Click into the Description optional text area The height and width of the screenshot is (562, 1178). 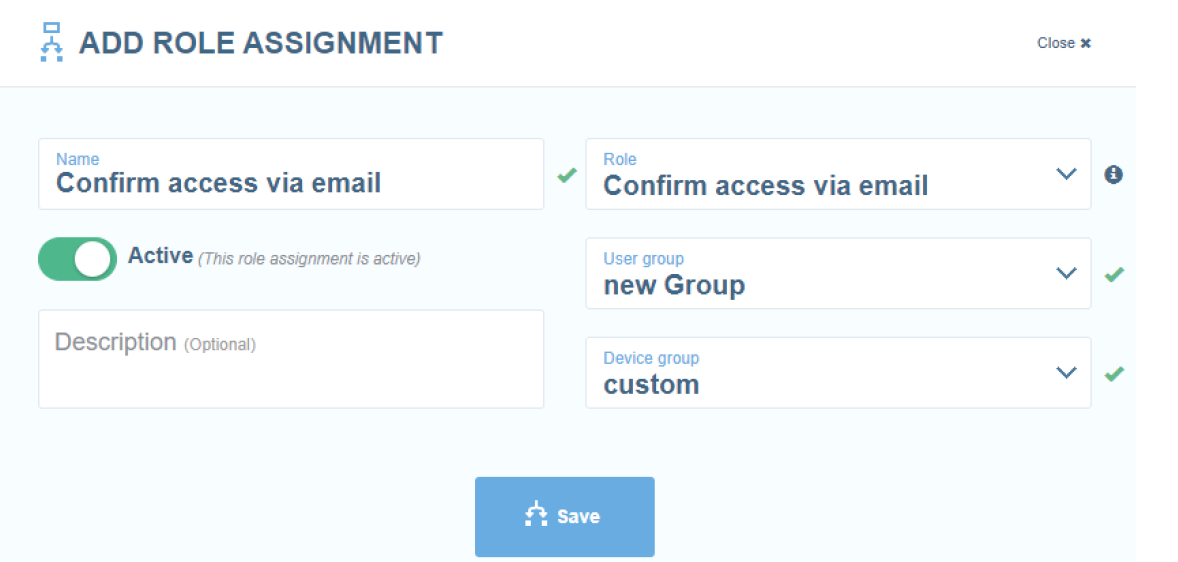tap(291, 359)
